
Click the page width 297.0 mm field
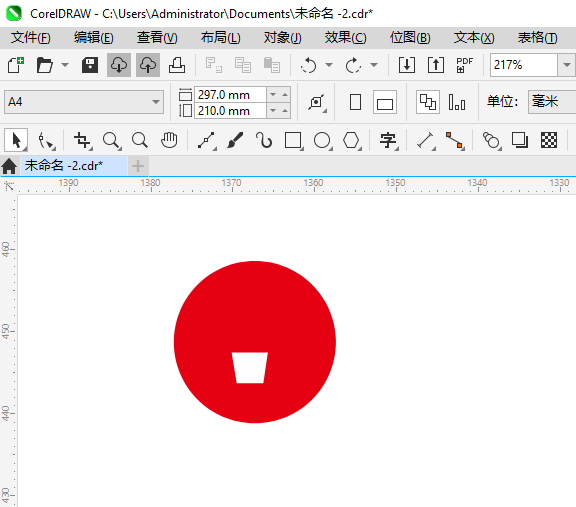[230, 95]
